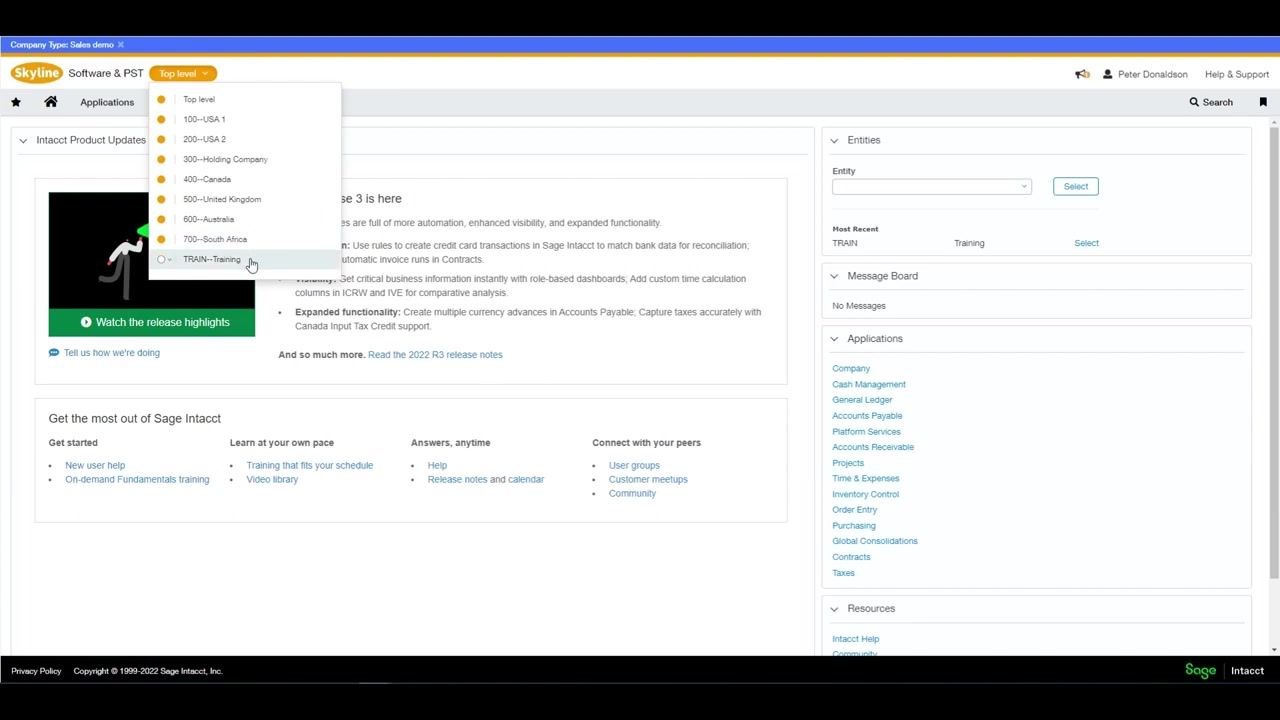Screen dimensions: 1280x720
Task: Open the announcements megaphone icon
Action: point(1082,74)
